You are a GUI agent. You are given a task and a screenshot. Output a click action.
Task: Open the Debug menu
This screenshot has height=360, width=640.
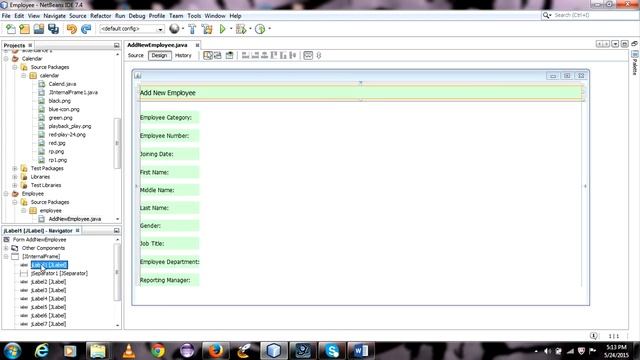[x=137, y=16]
